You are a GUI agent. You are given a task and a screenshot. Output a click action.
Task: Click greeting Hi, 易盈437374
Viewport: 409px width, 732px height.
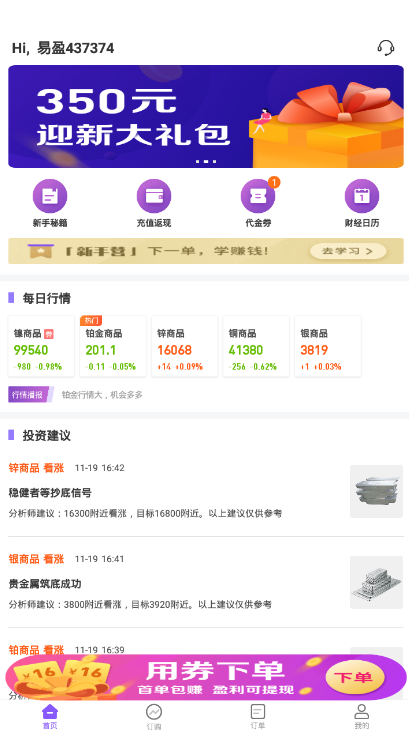pyautogui.click(x=63, y=48)
